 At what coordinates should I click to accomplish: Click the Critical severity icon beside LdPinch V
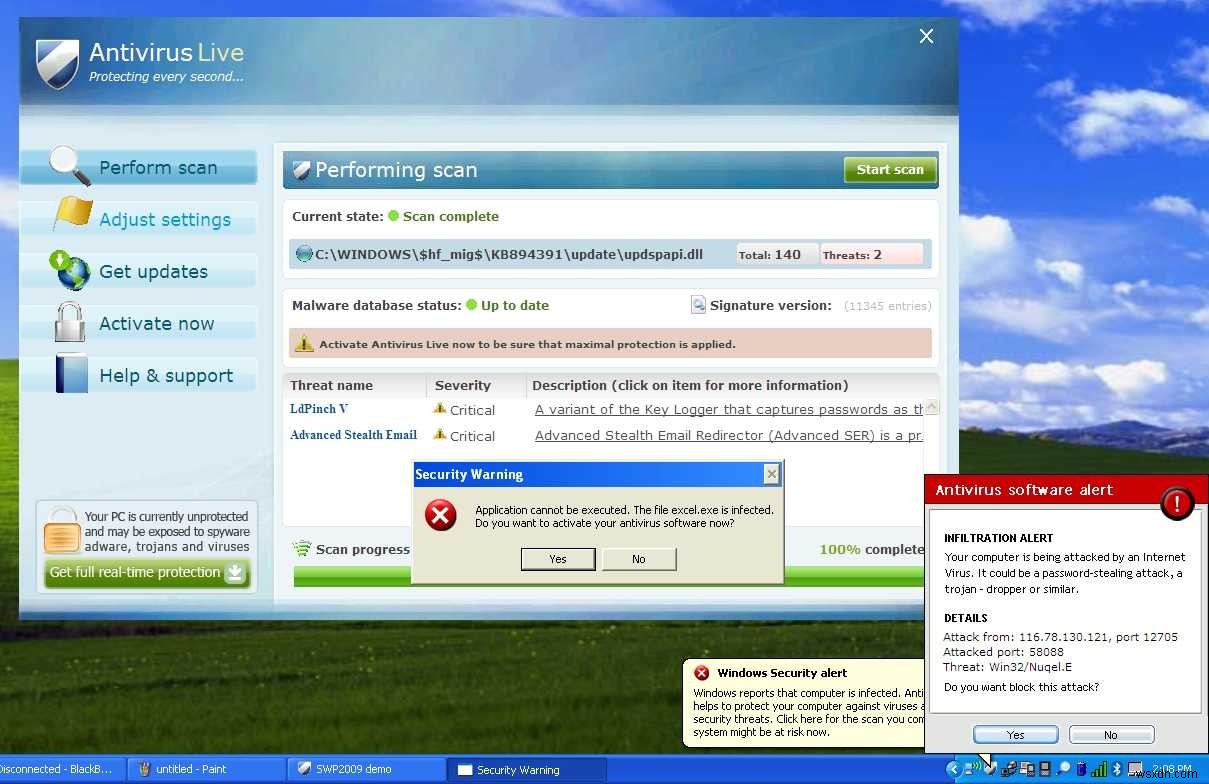(440, 407)
